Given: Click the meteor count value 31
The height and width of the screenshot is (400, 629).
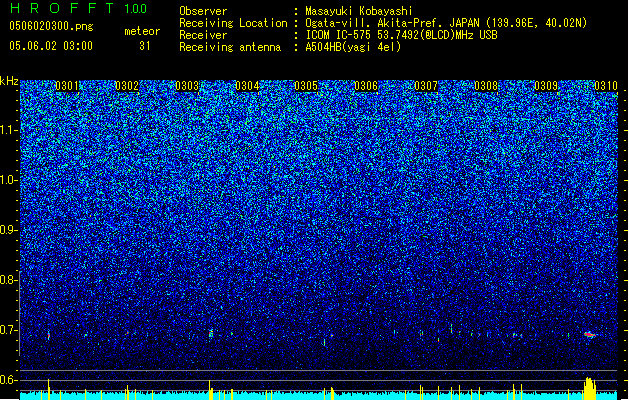Looking at the screenshot, I should (x=145, y=46).
